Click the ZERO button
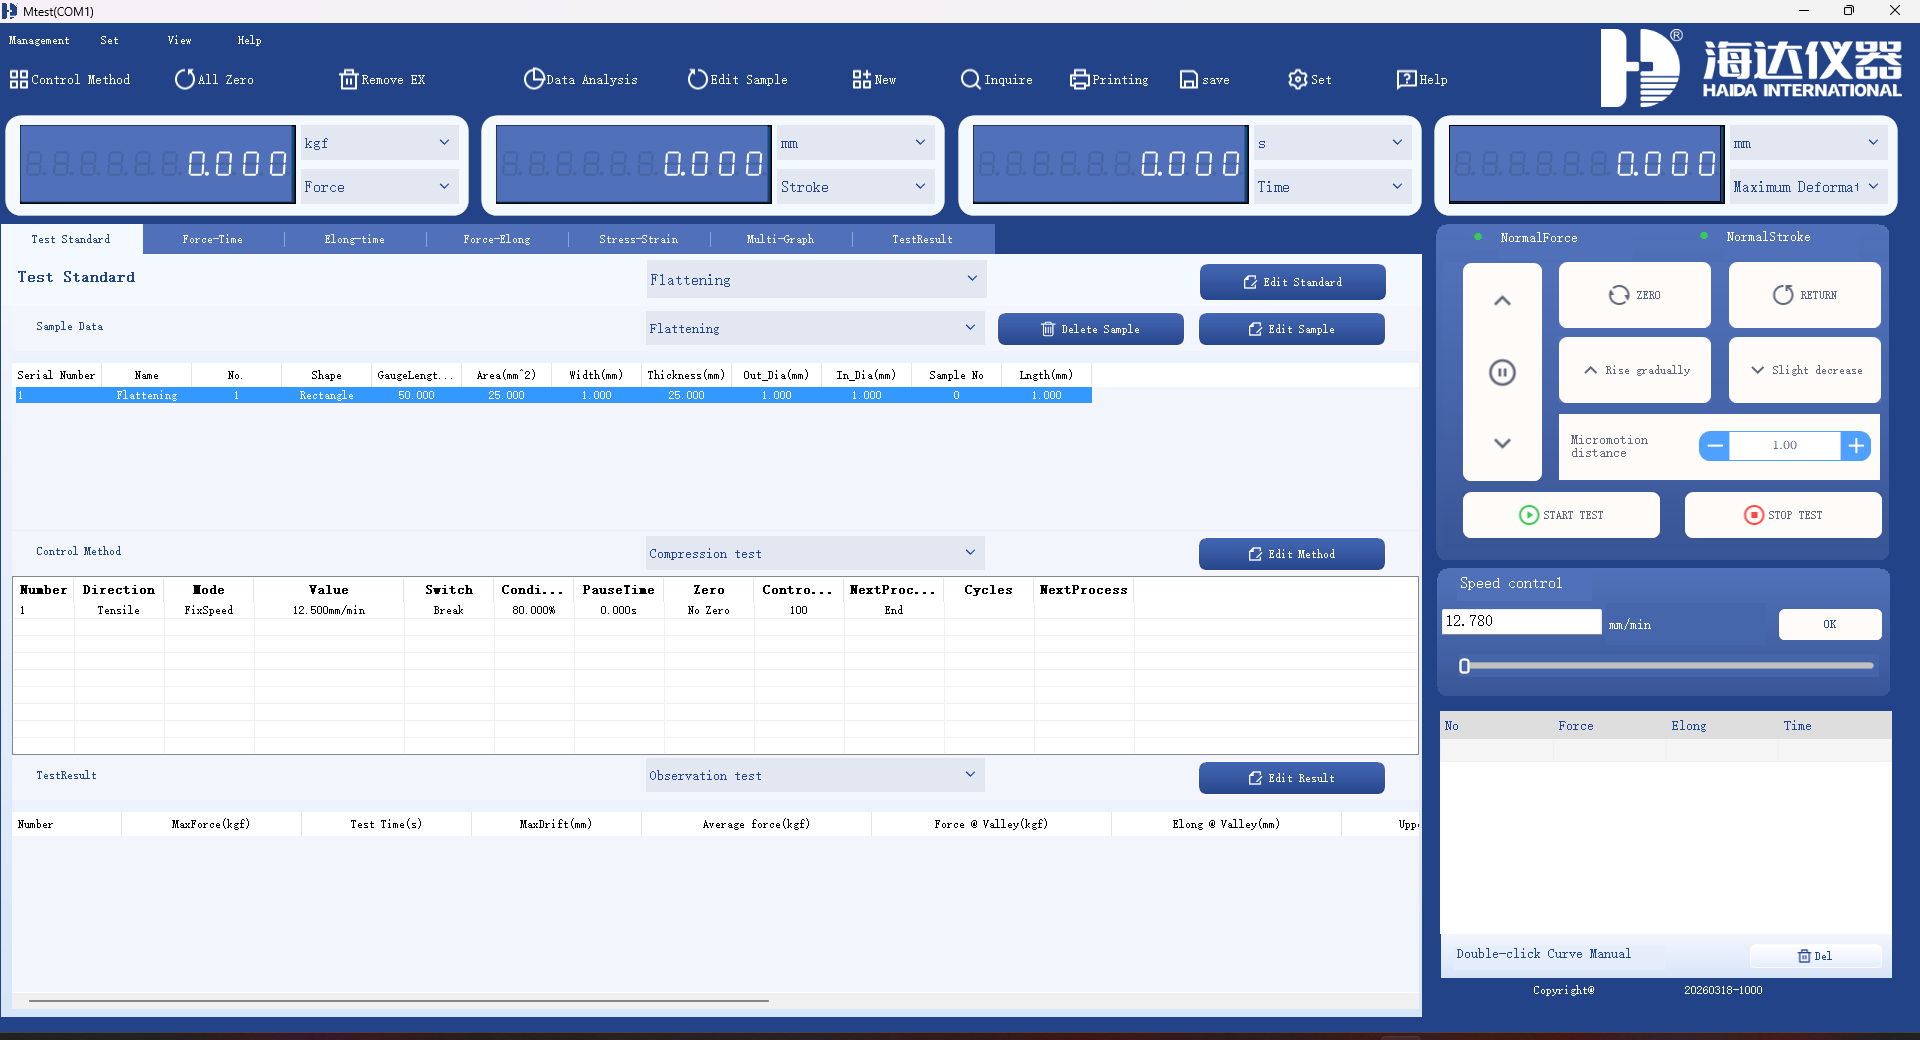 pos(1634,295)
